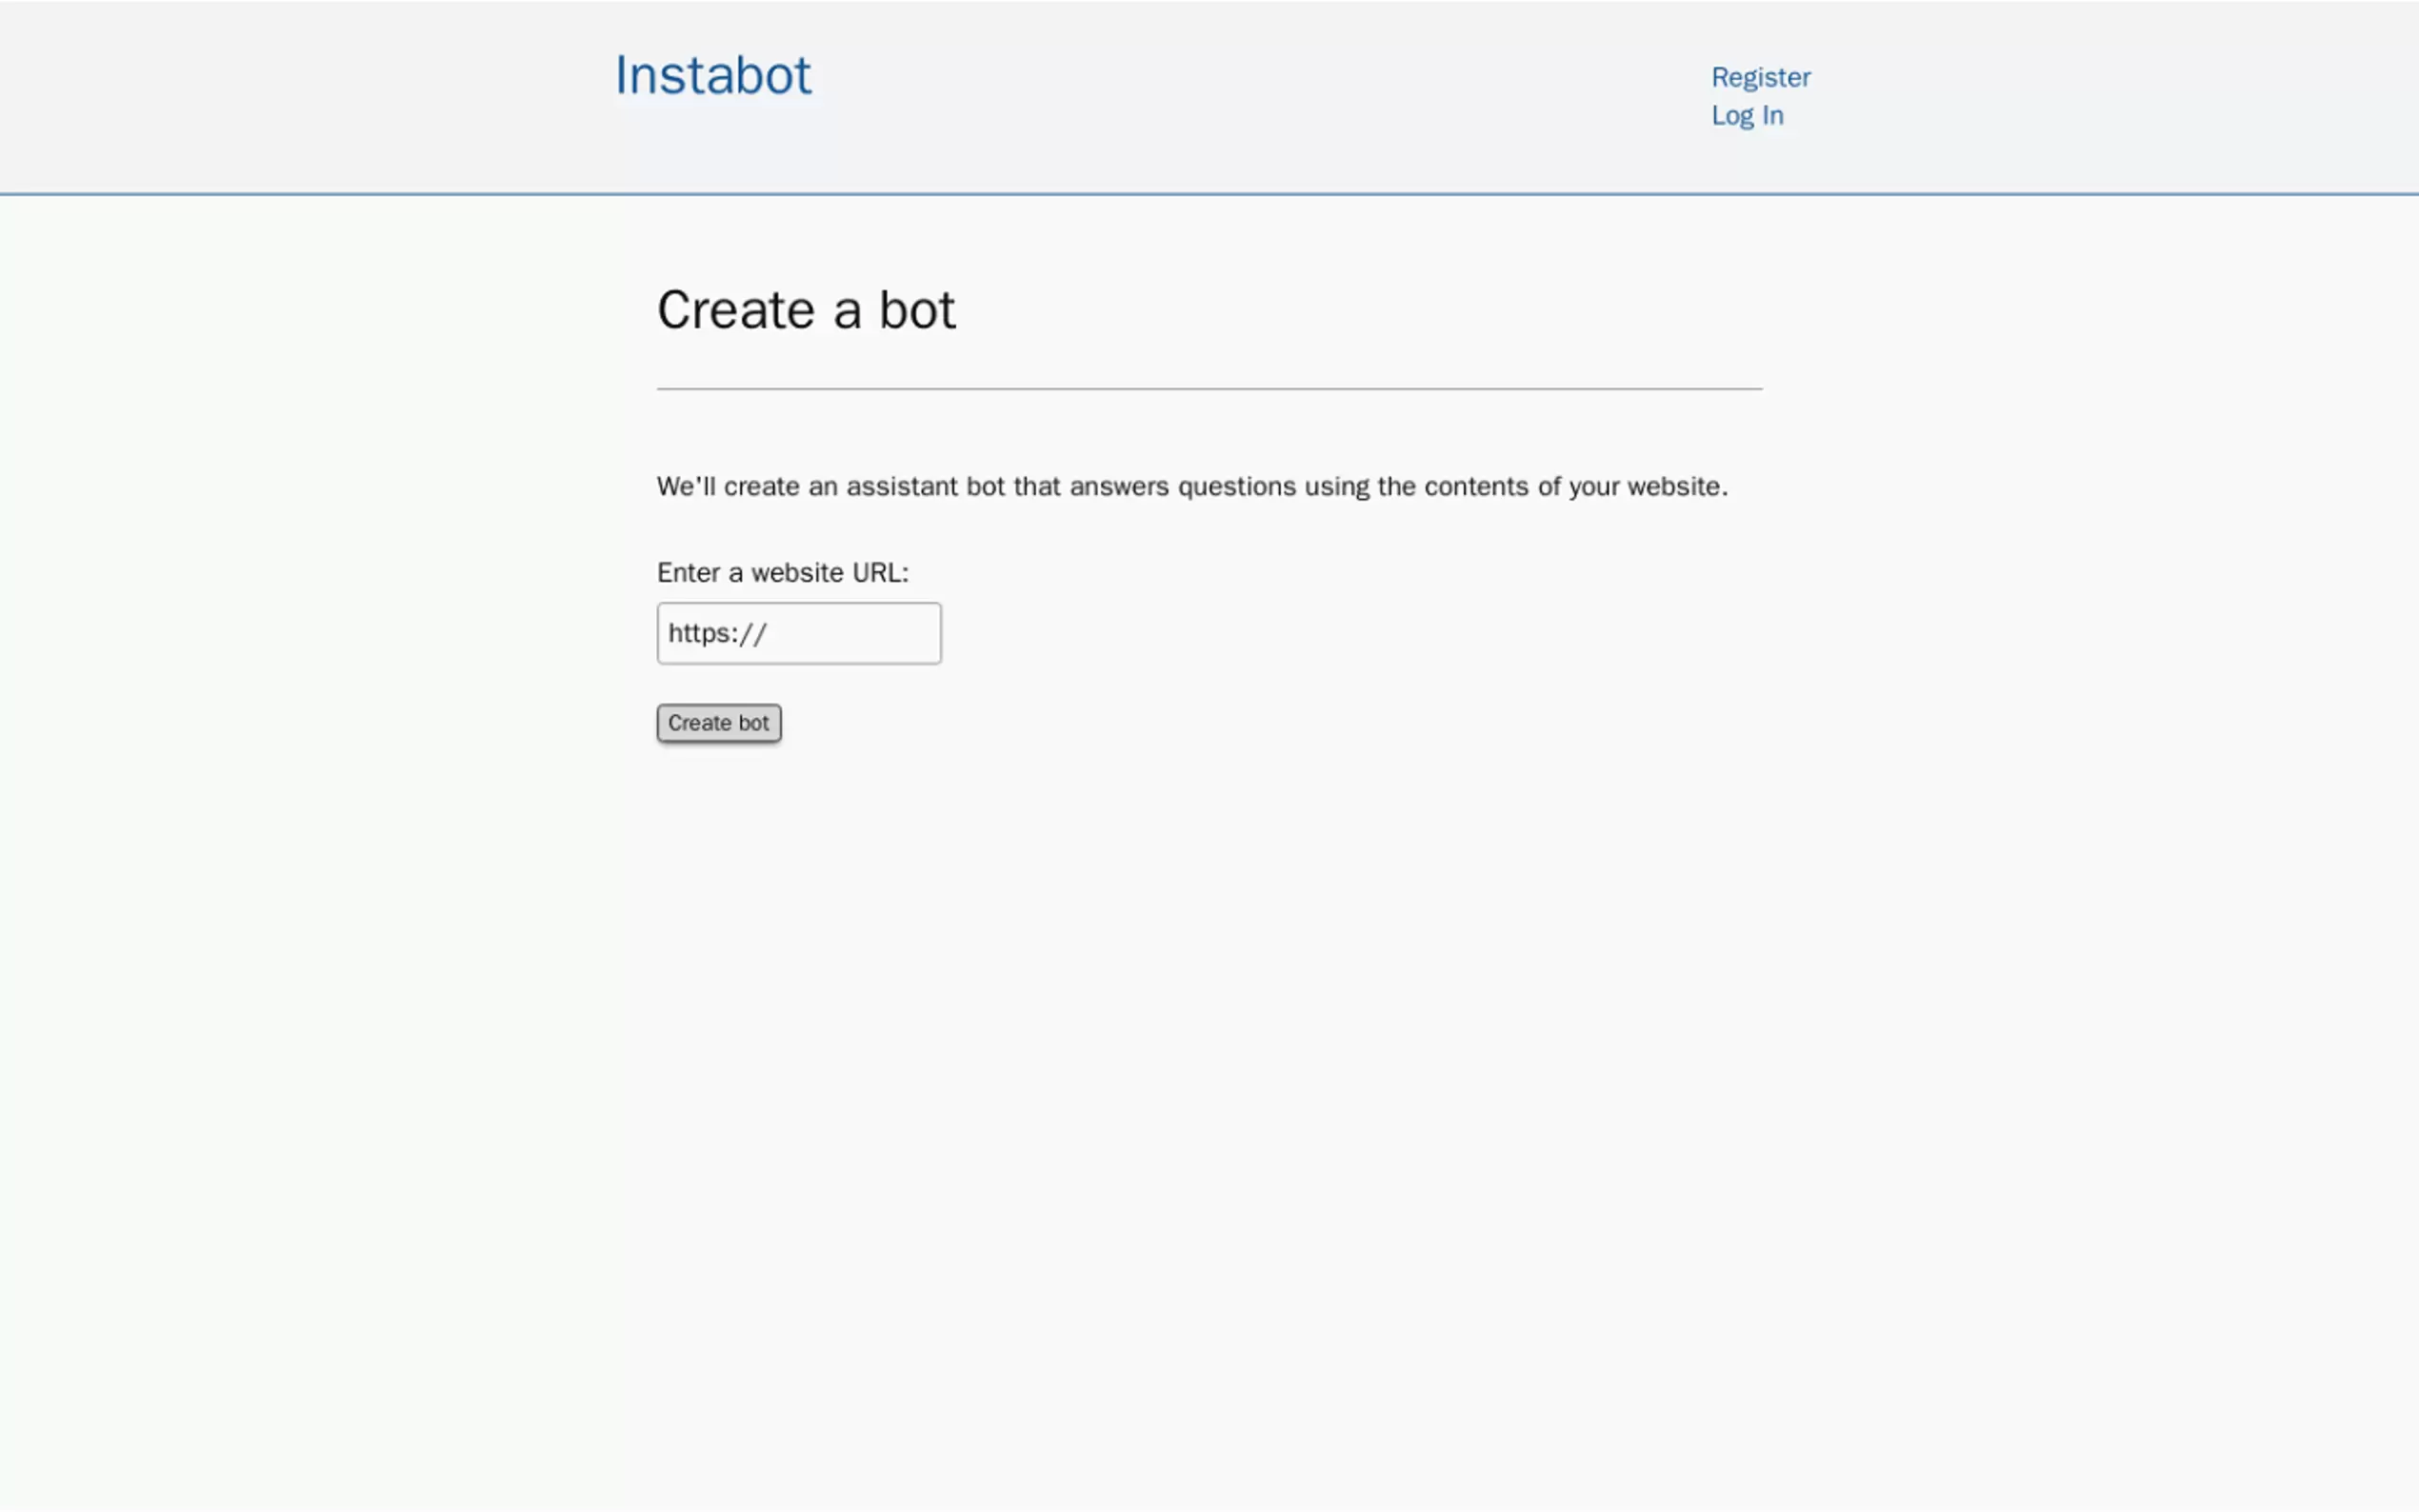Click the "Create a bot" page heading
Viewport: 2419px width, 1512px height.
[x=805, y=310]
